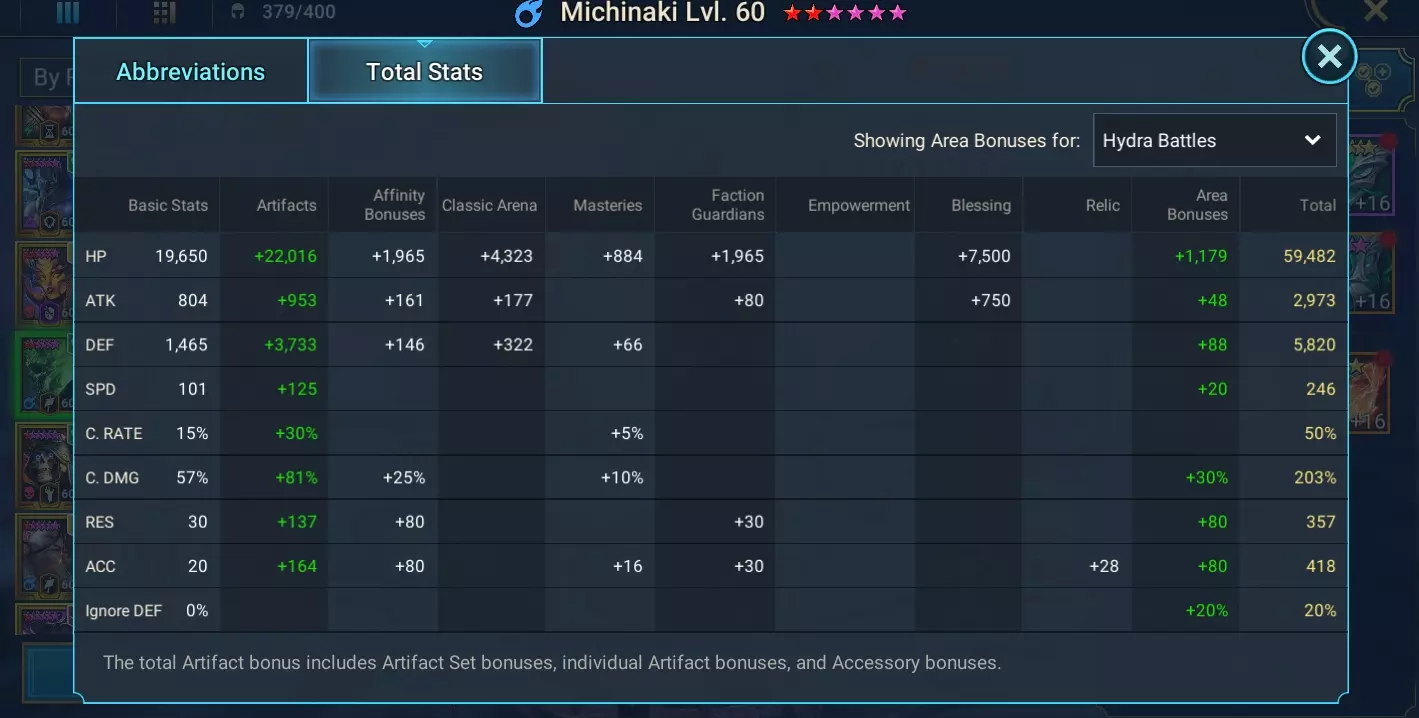
Task: Click the HP total value 59,482
Action: [x=1309, y=256]
